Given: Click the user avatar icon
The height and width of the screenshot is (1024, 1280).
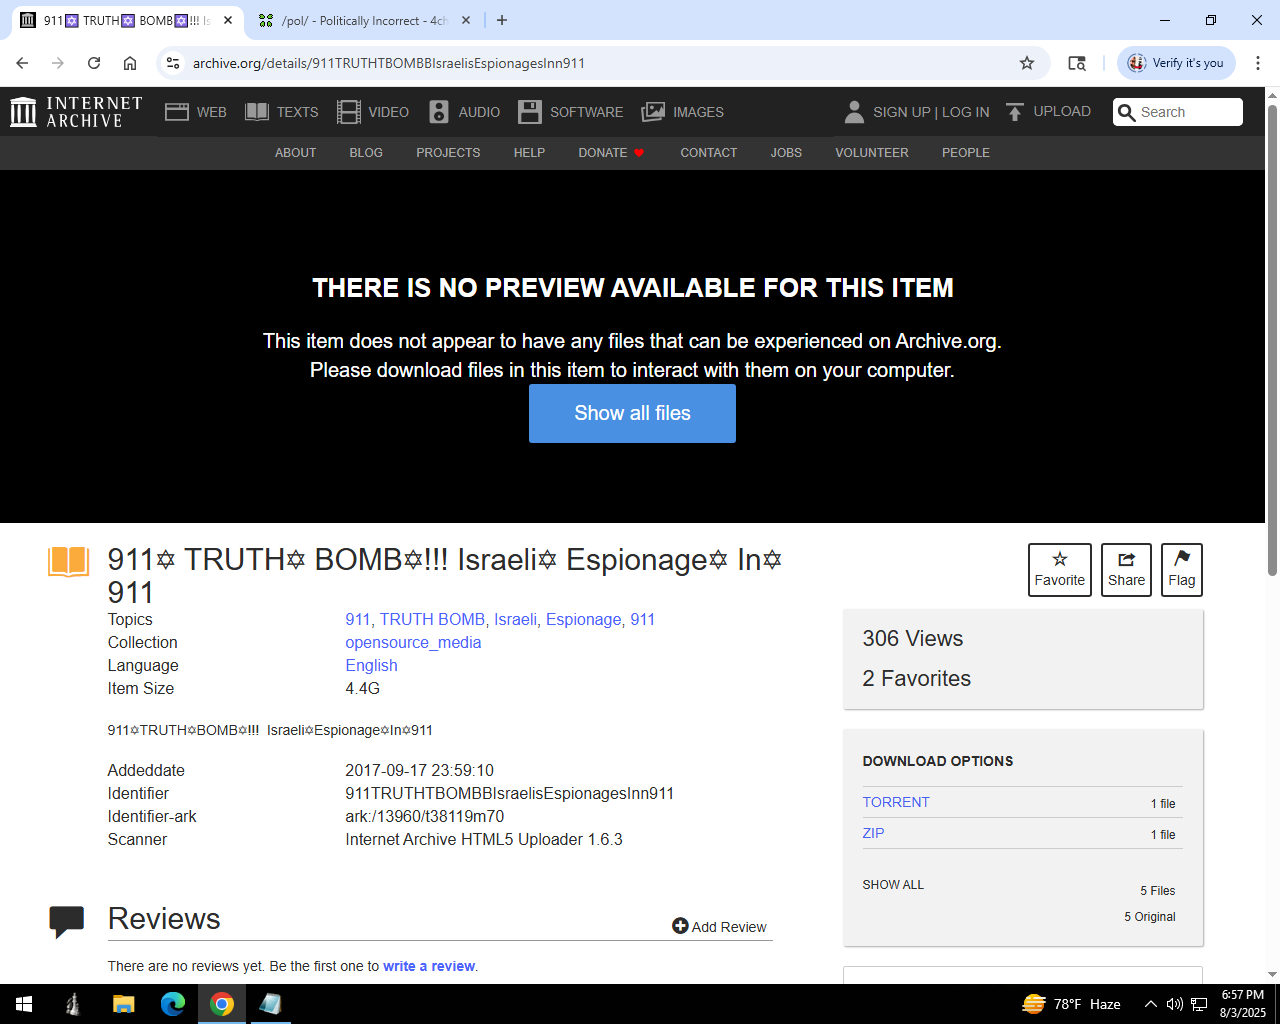Looking at the screenshot, I should 854,112.
